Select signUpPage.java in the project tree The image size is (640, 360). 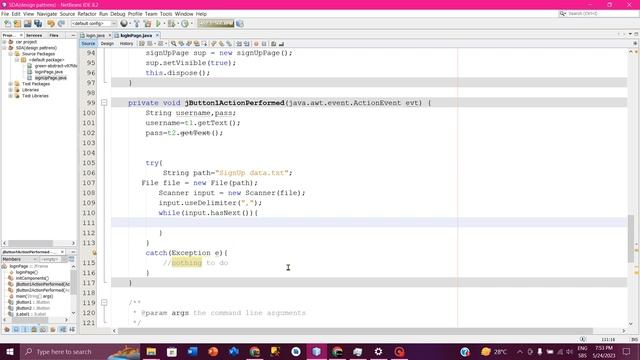[x=50, y=78]
